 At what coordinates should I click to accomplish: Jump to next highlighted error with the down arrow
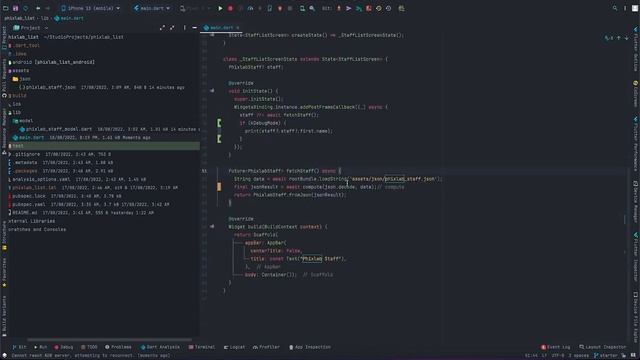point(627,38)
